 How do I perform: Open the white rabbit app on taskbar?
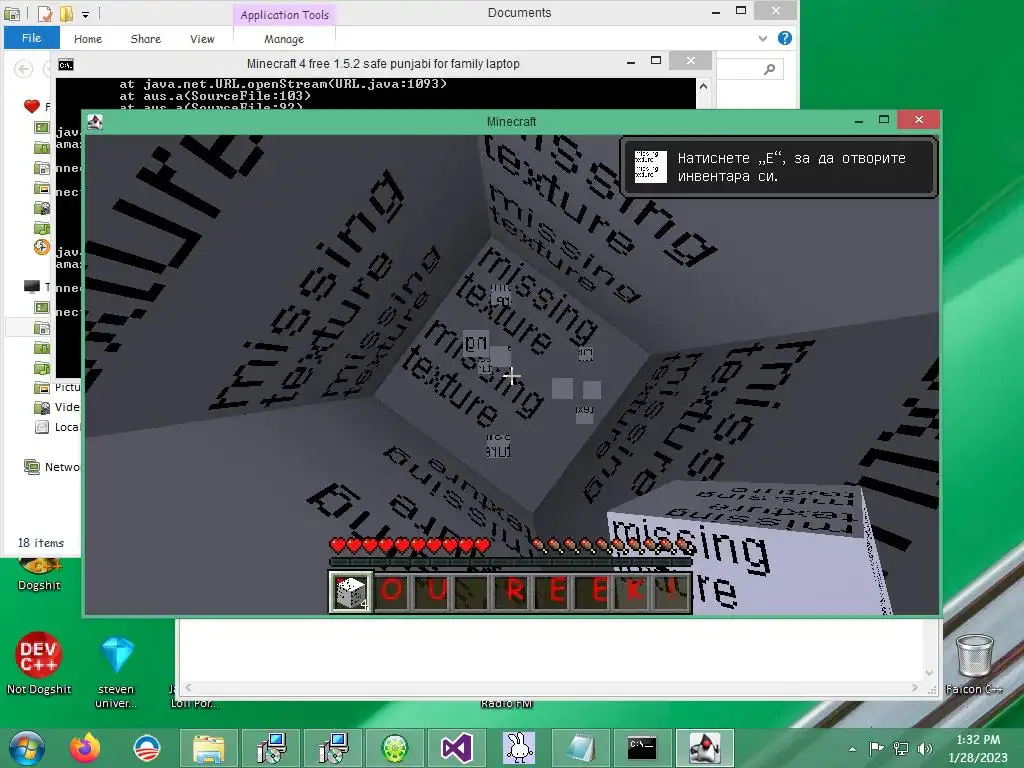pyautogui.click(x=519, y=748)
